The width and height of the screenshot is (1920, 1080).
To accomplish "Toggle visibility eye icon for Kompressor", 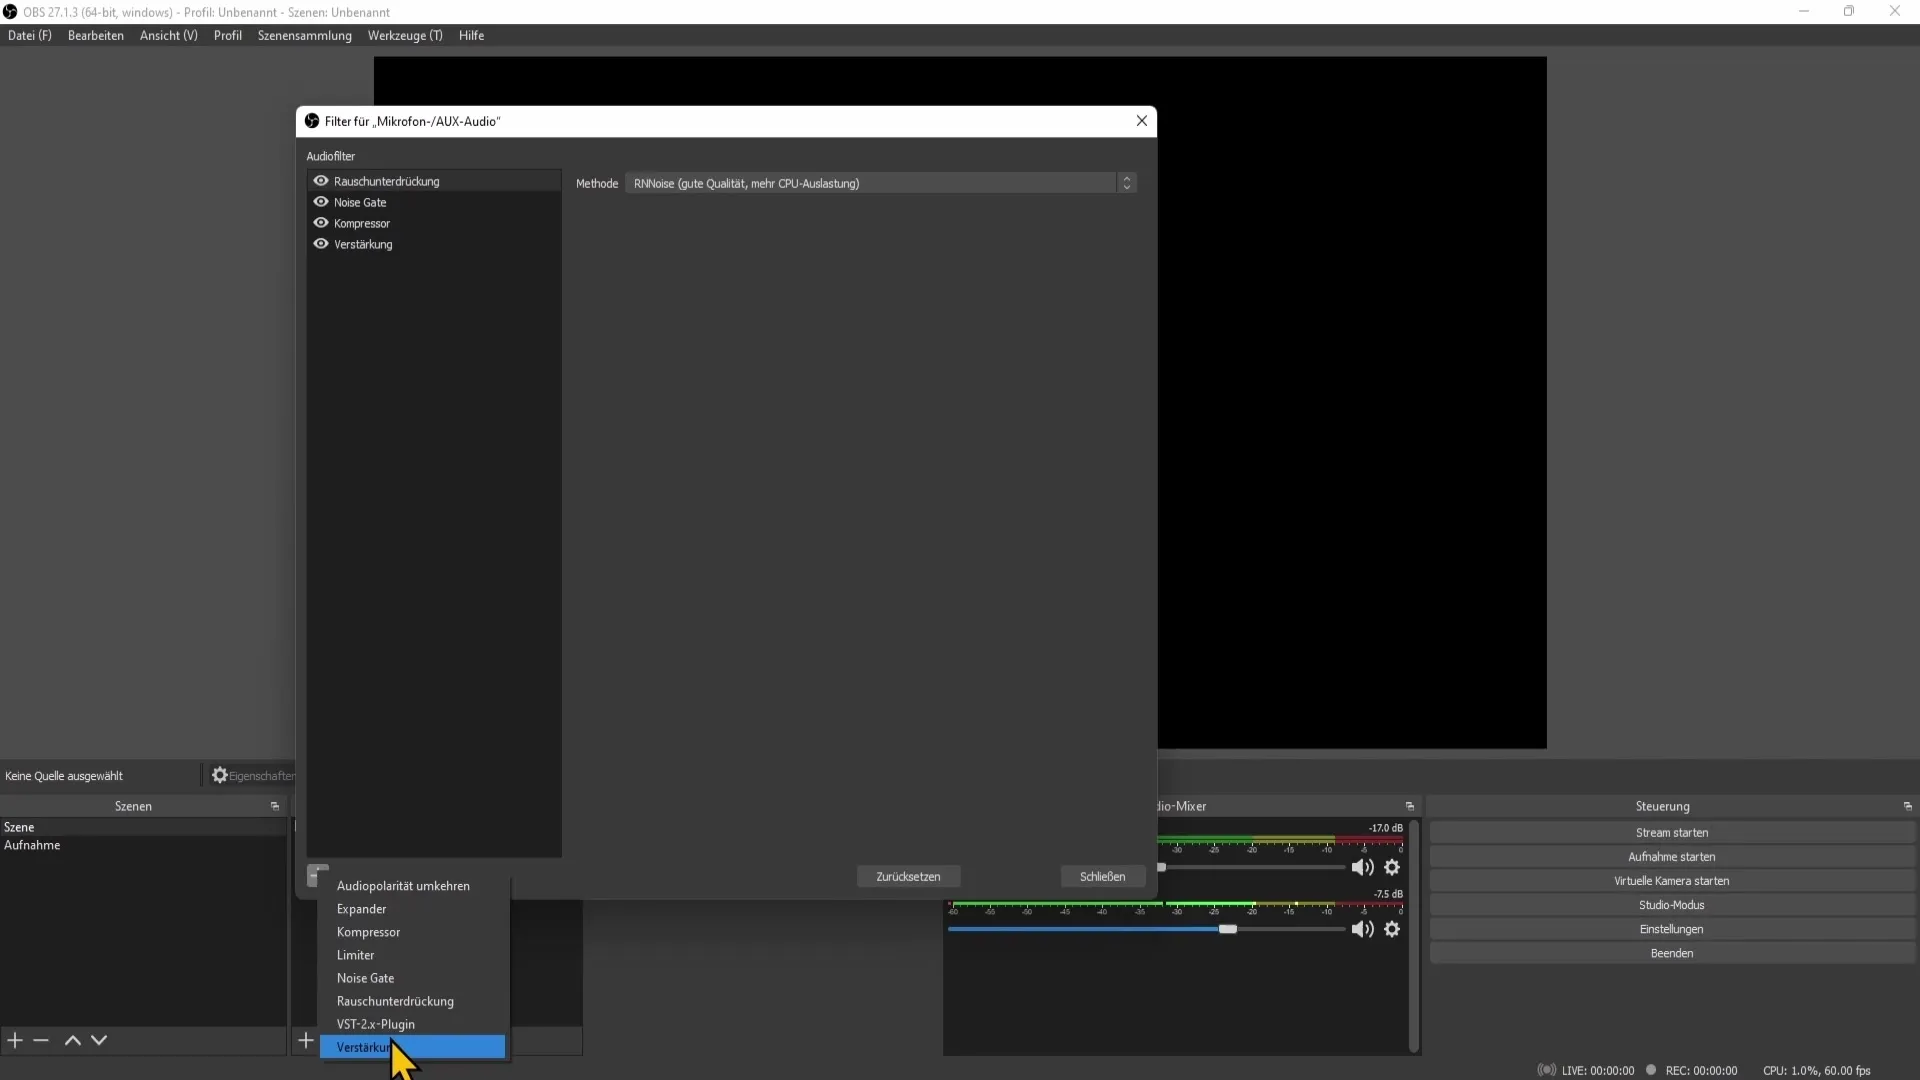I will [320, 222].
